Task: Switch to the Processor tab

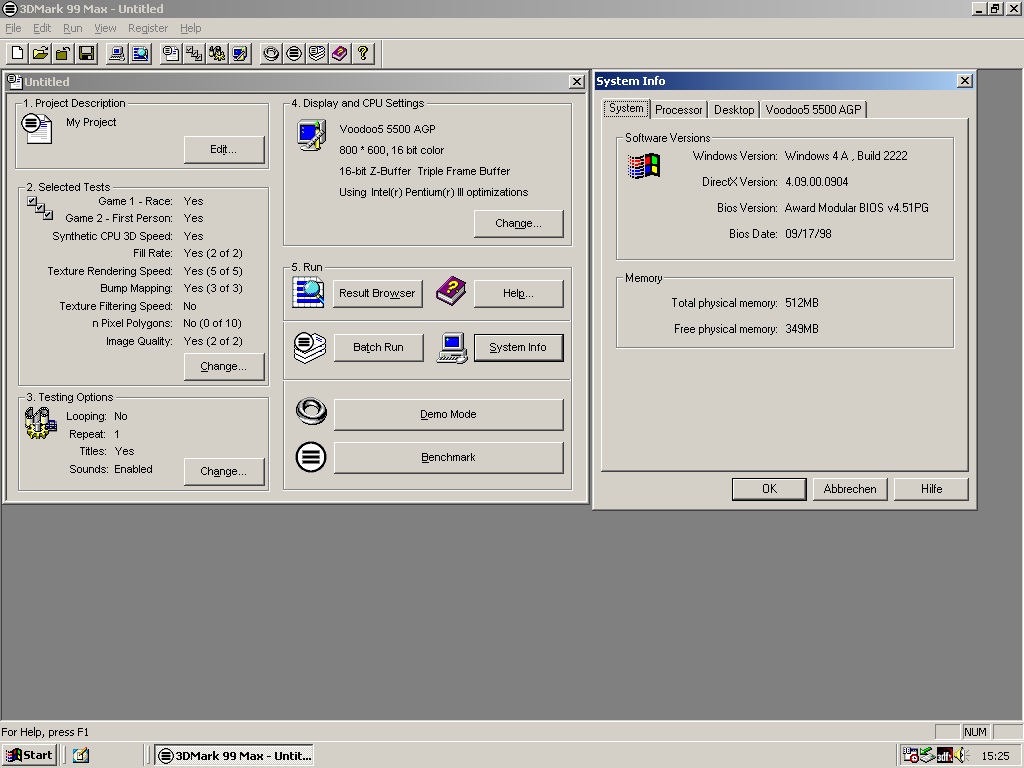Action: pyautogui.click(x=679, y=110)
